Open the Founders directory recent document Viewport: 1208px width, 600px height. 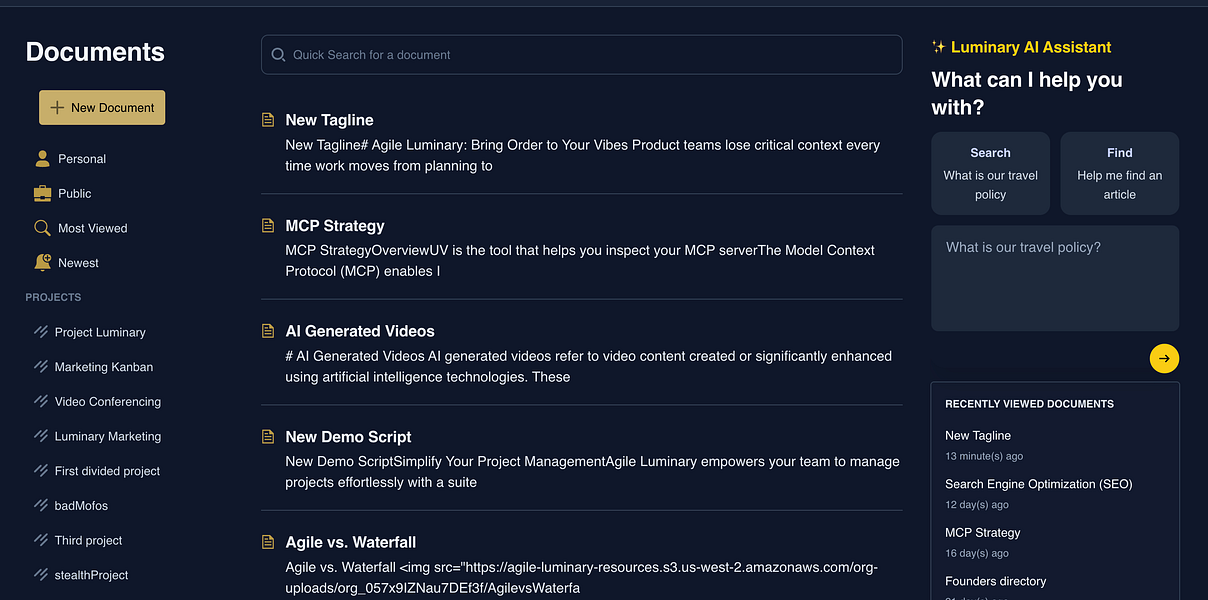point(995,581)
